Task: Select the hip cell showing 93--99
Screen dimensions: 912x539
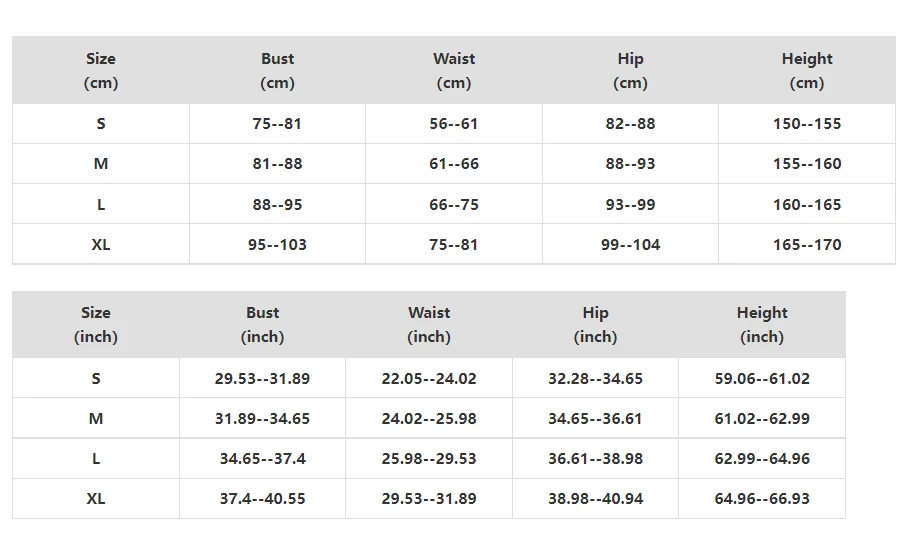Action: coord(630,205)
